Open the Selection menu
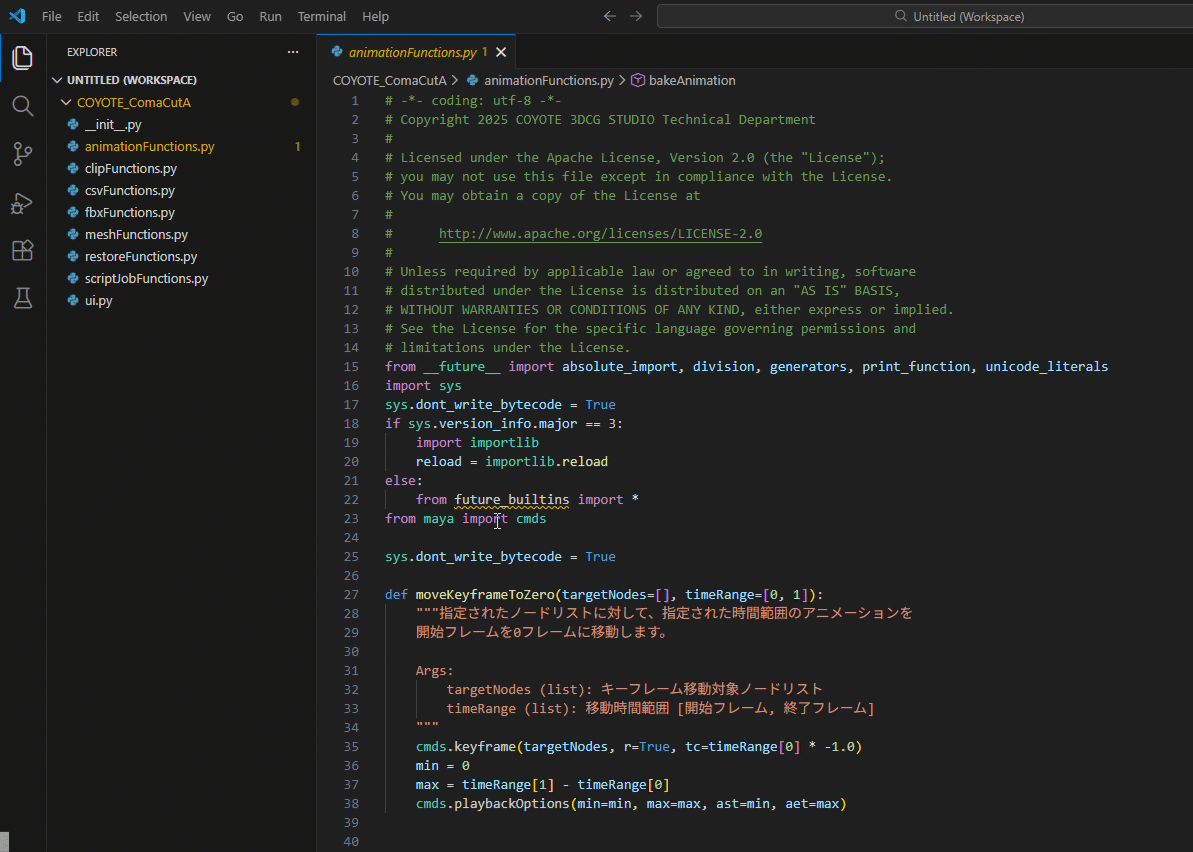The height and width of the screenshot is (852, 1193). (x=141, y=16)
